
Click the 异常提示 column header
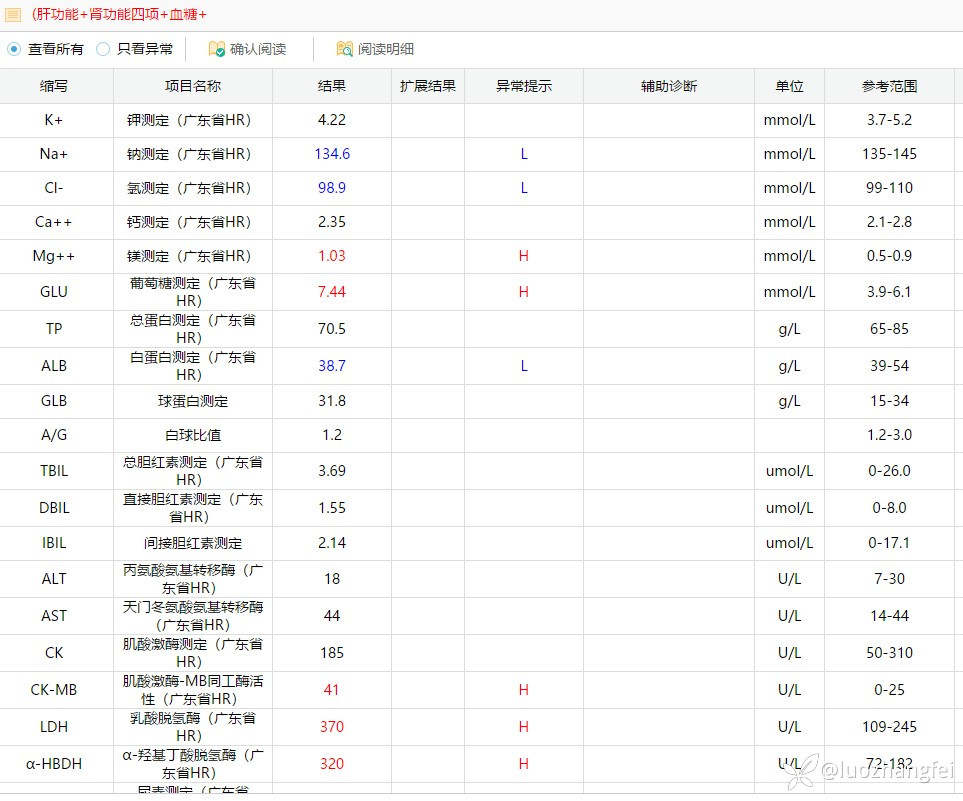coord(523,86)
